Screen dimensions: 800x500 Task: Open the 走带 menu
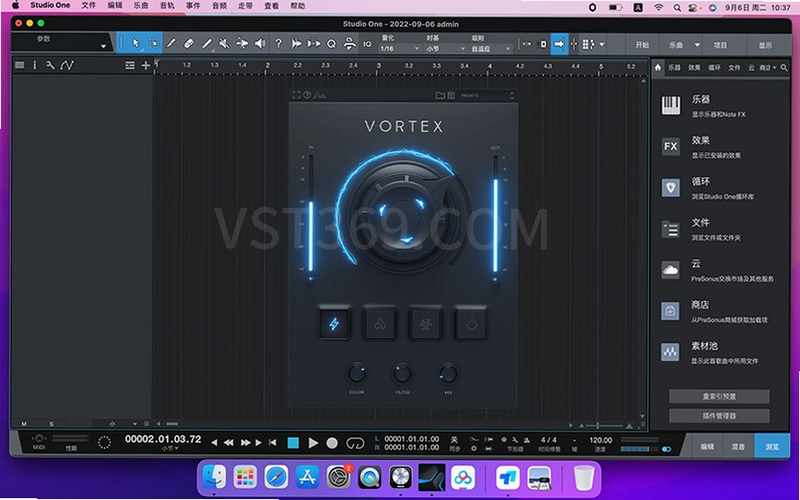coord(245,6)
